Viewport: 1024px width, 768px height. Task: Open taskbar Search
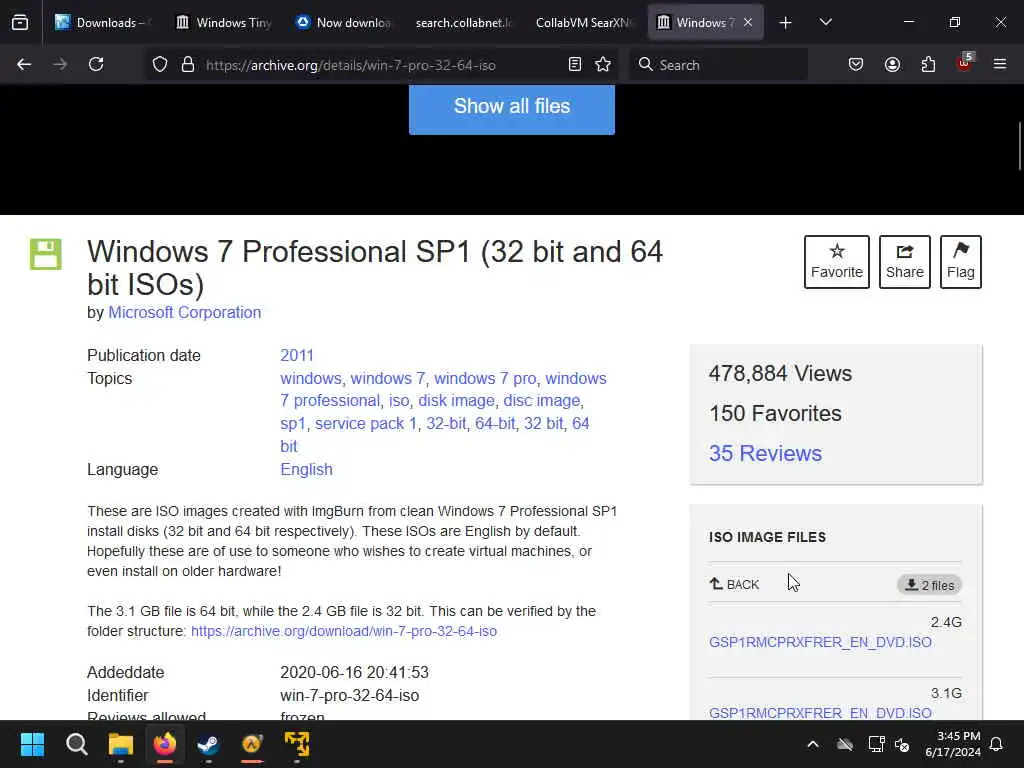coord(76,744)
